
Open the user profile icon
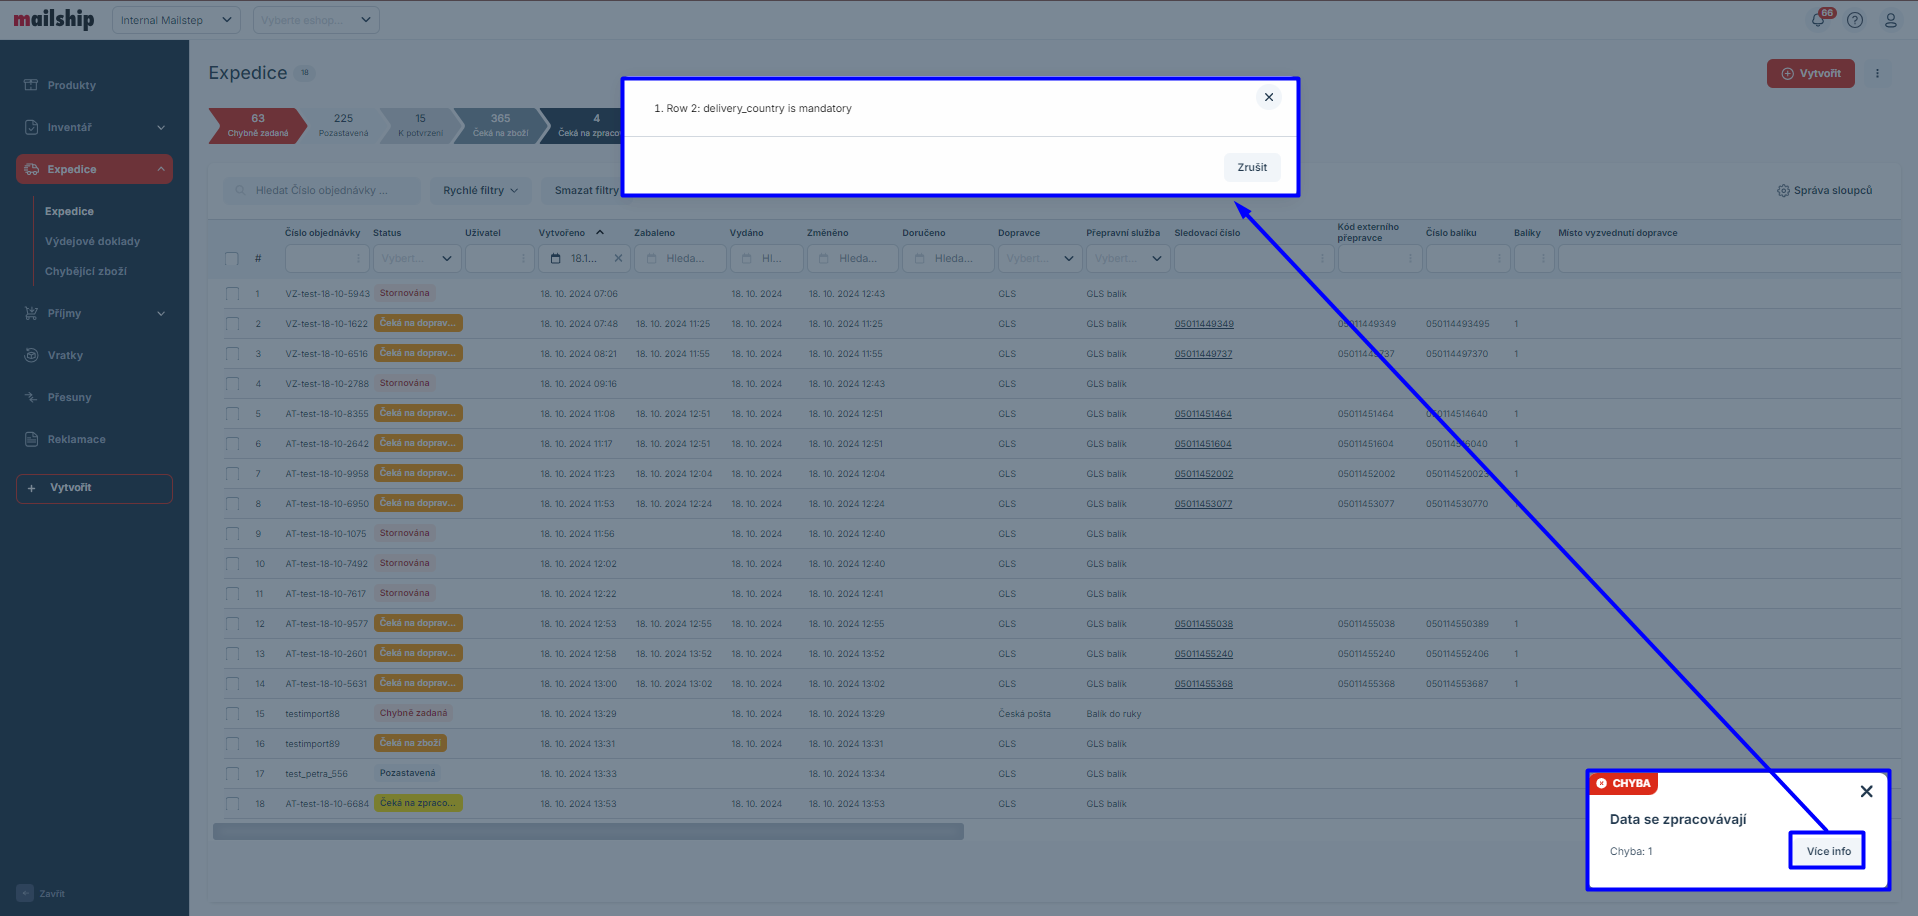click(1890, 20)
